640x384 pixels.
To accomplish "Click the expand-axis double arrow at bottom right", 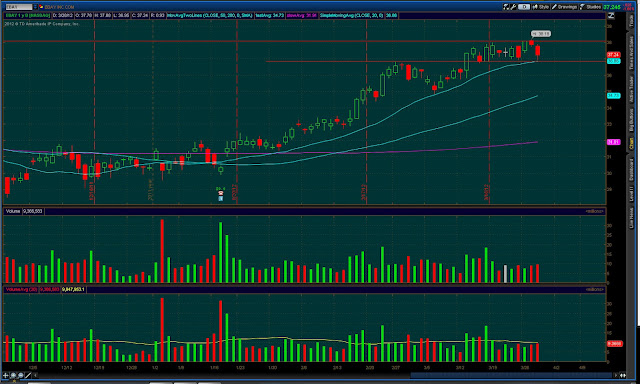I will (x=623, y=375).
